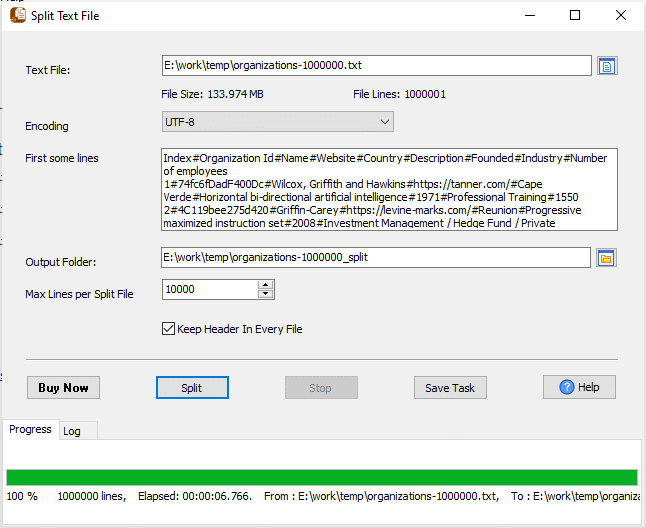Image resolution: width=646 pixels, height=528 pixels.
Task: Click the Buy Now button
Action: (x=63, y=387)
